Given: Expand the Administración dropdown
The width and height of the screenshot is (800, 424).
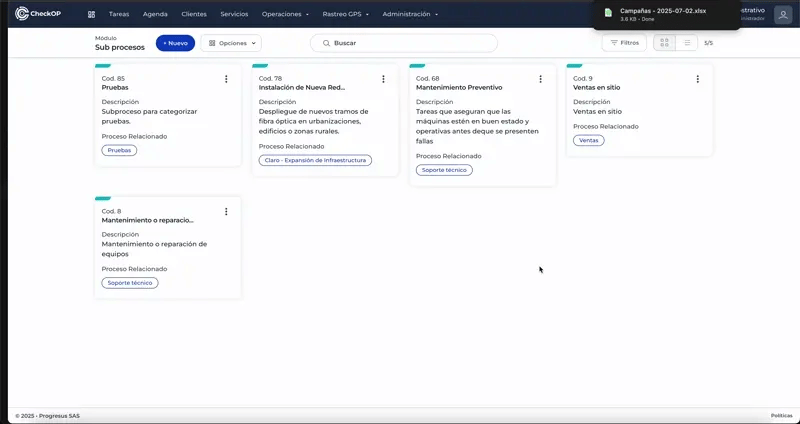Looking at the screenshot, I should [410, 14].
